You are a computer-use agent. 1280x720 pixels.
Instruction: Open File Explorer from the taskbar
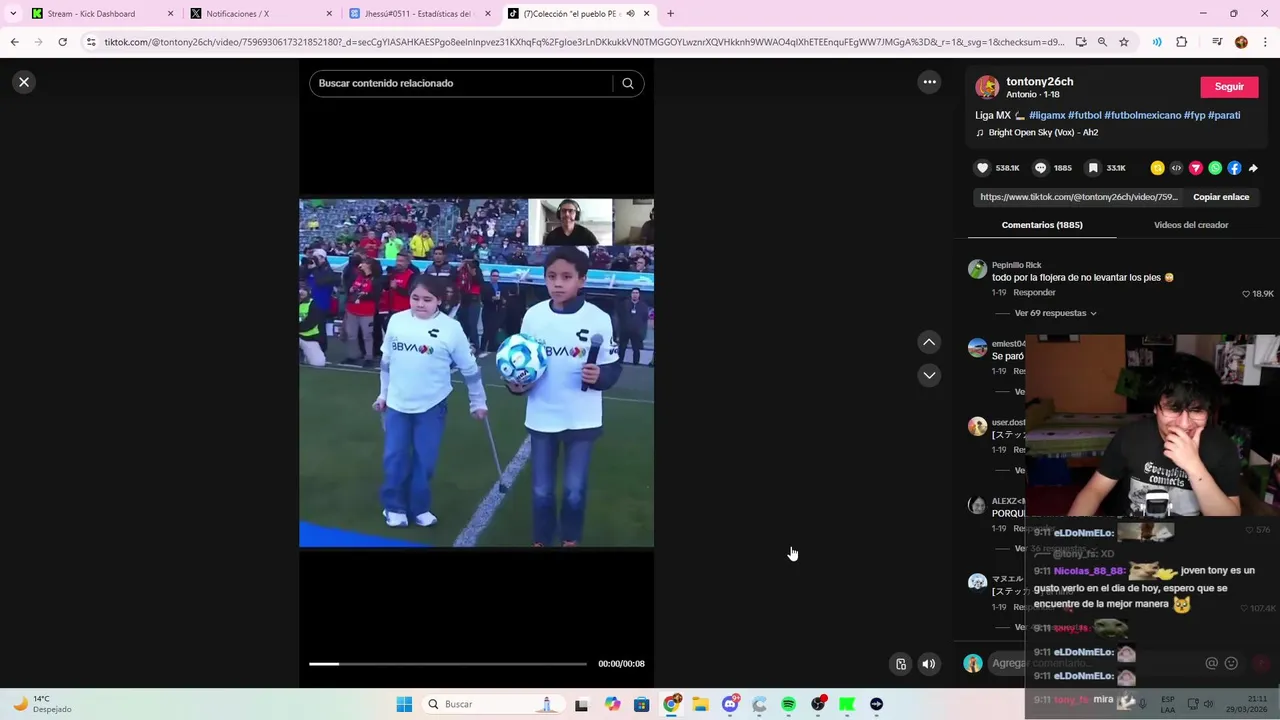click(x=701, y=704)
